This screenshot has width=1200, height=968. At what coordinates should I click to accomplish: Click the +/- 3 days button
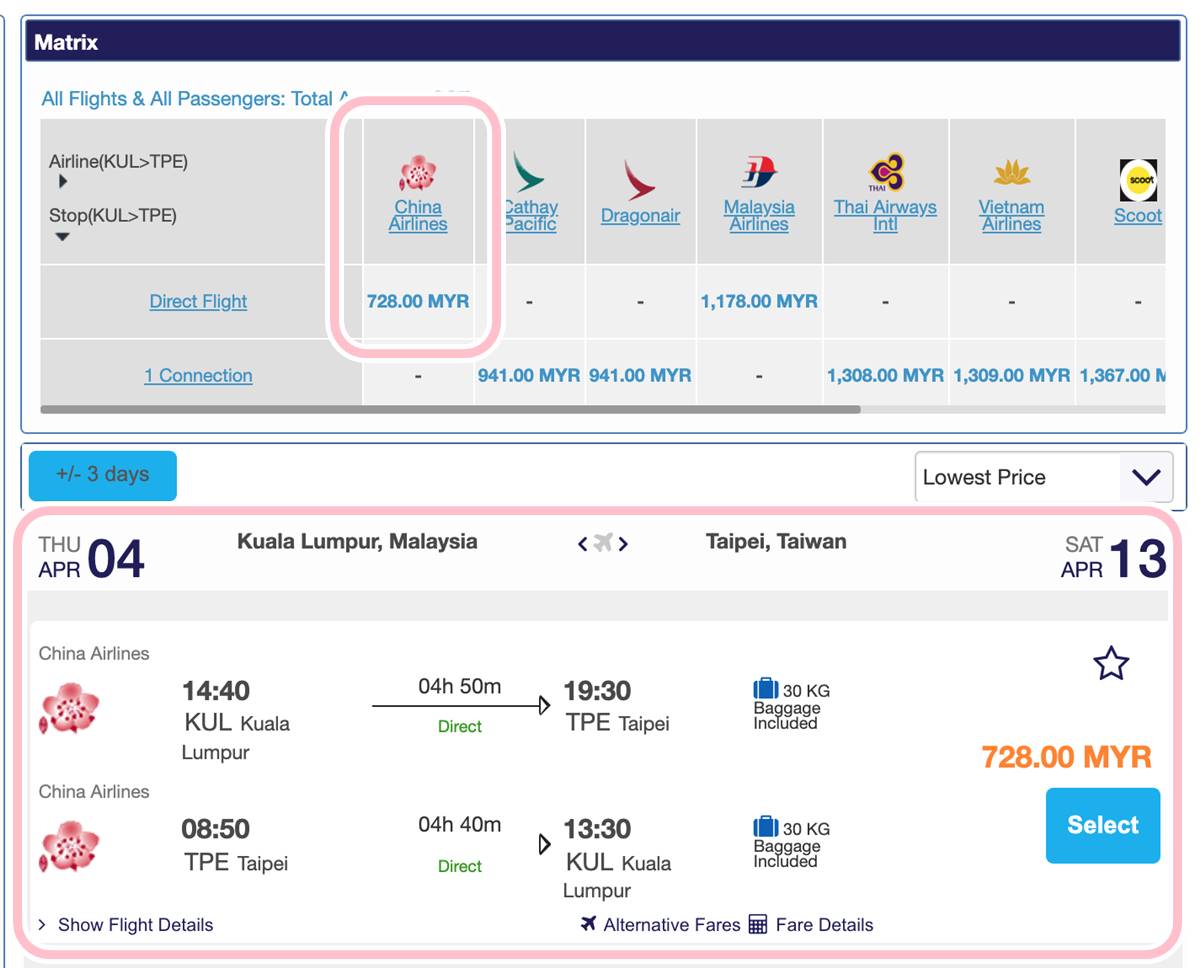point(103,475)
